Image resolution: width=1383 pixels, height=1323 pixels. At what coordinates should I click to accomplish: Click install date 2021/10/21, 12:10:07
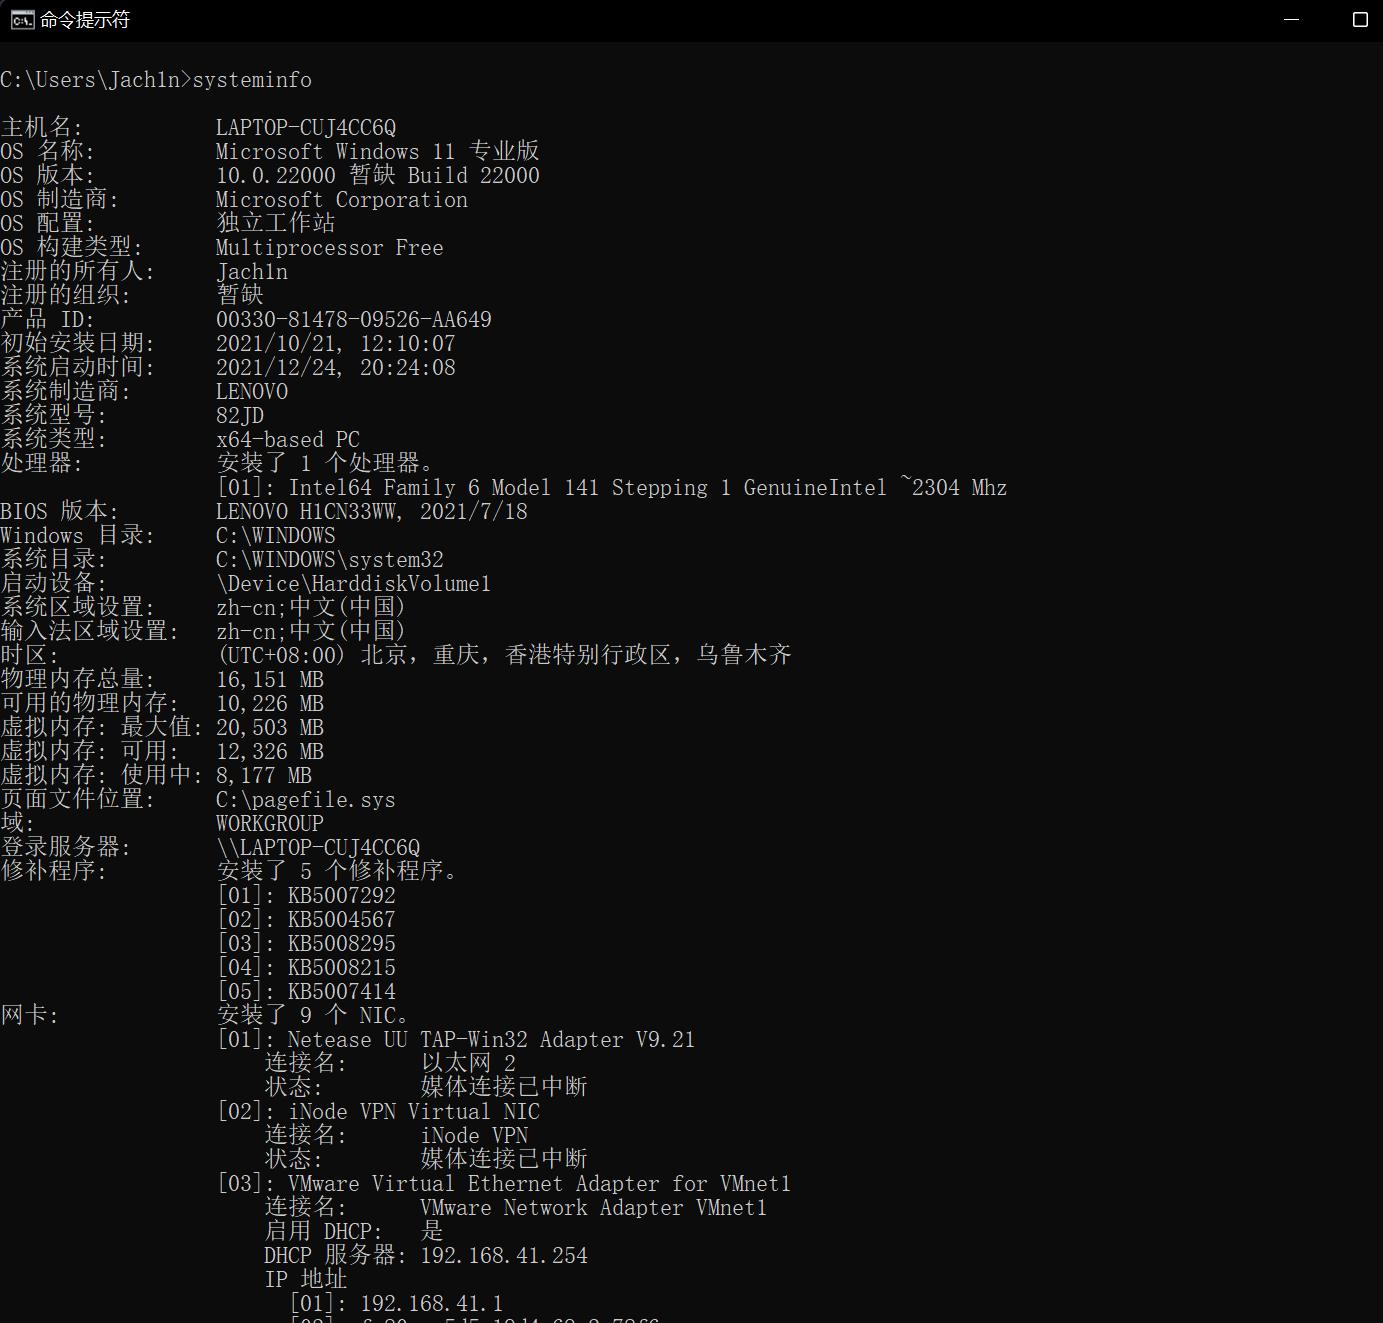tap(336, 344)
